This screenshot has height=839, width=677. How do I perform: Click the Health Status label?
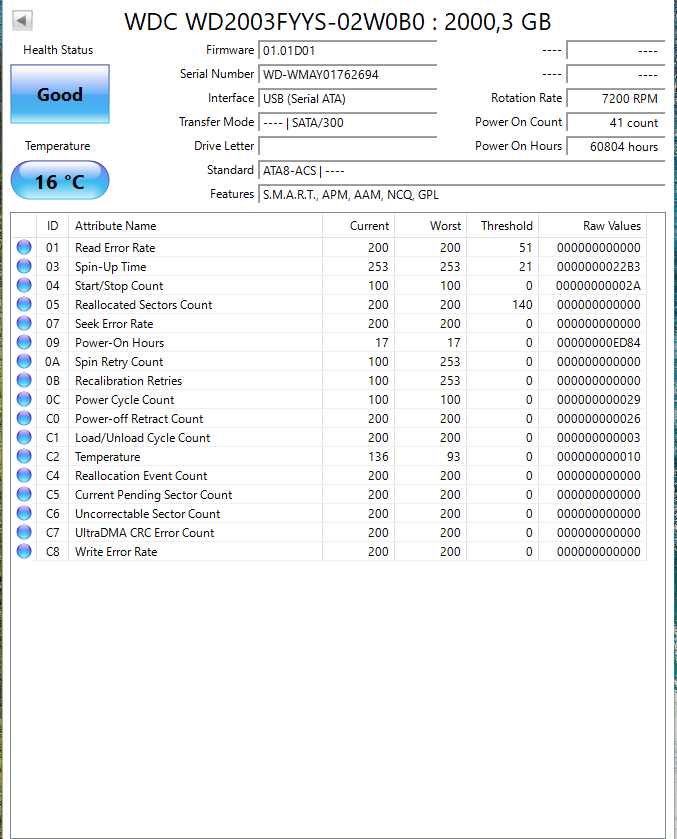click(58, 50)
